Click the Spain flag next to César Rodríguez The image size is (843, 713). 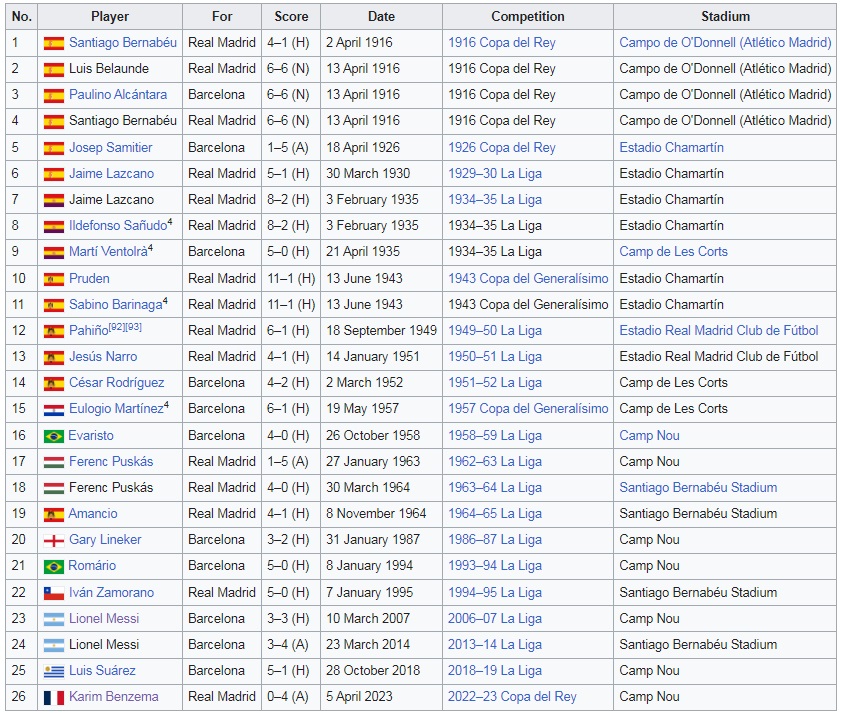[54, 383]
